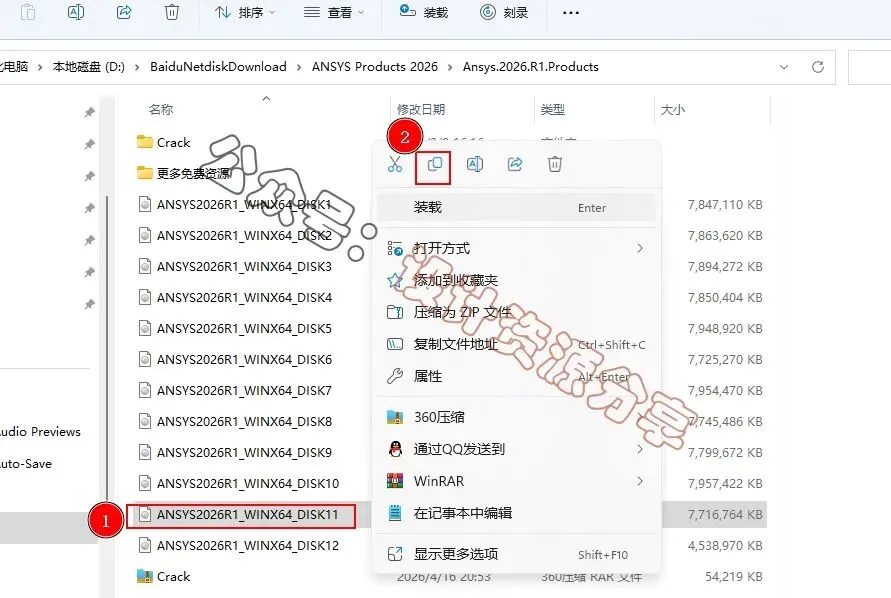Viewport: 891px width, 598px height.
Task: Choose 添加到收藏夹 in context menu
Action: coord(517,280)
